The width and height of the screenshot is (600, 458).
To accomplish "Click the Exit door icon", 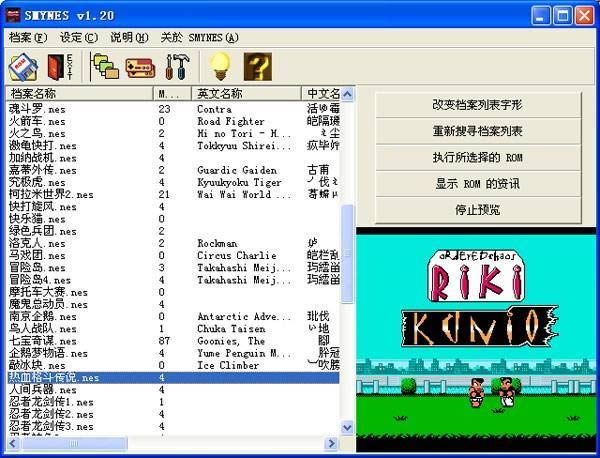I will pos(60,67).
